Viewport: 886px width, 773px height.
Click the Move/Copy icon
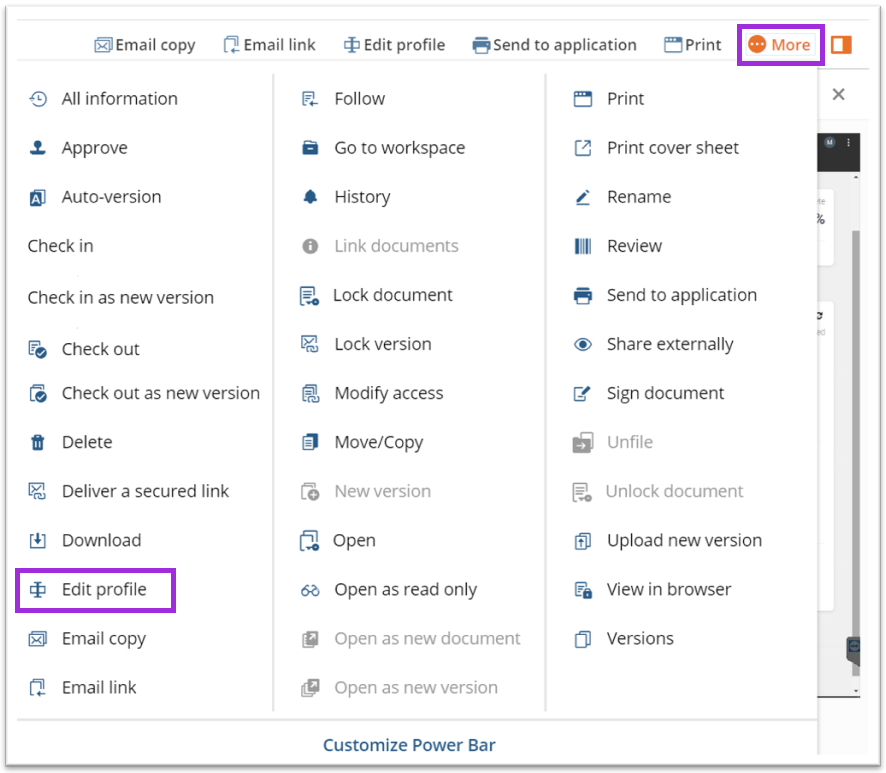click(x=310, y=442)
